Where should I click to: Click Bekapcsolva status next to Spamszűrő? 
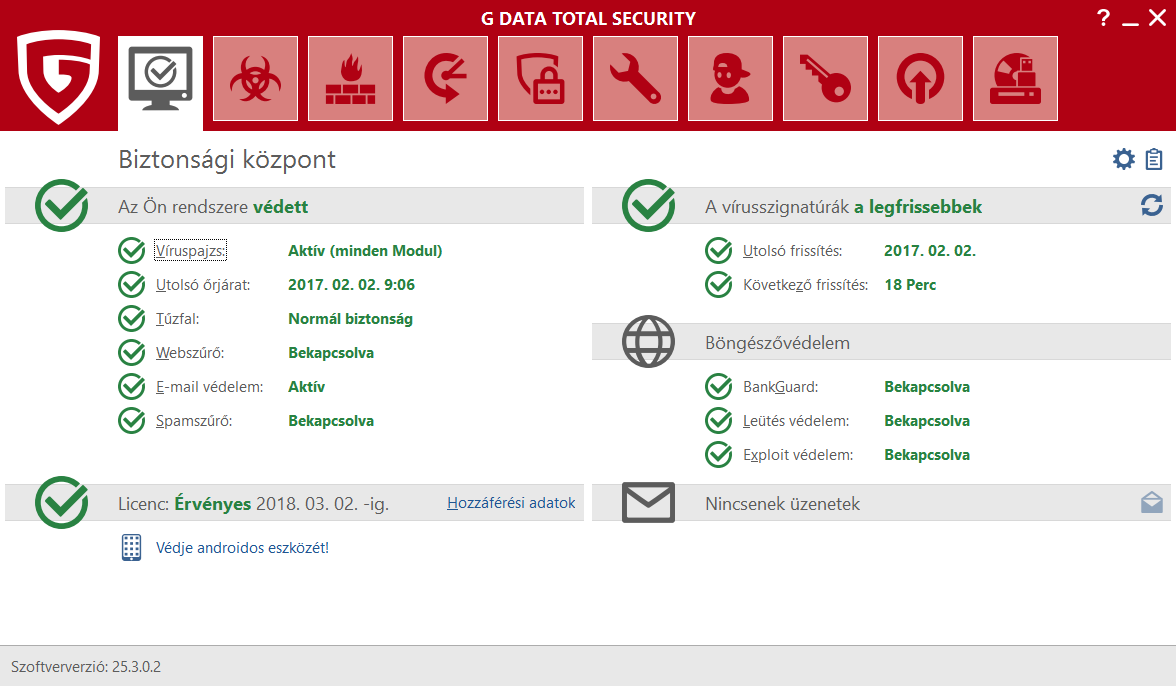coord(331,421)
